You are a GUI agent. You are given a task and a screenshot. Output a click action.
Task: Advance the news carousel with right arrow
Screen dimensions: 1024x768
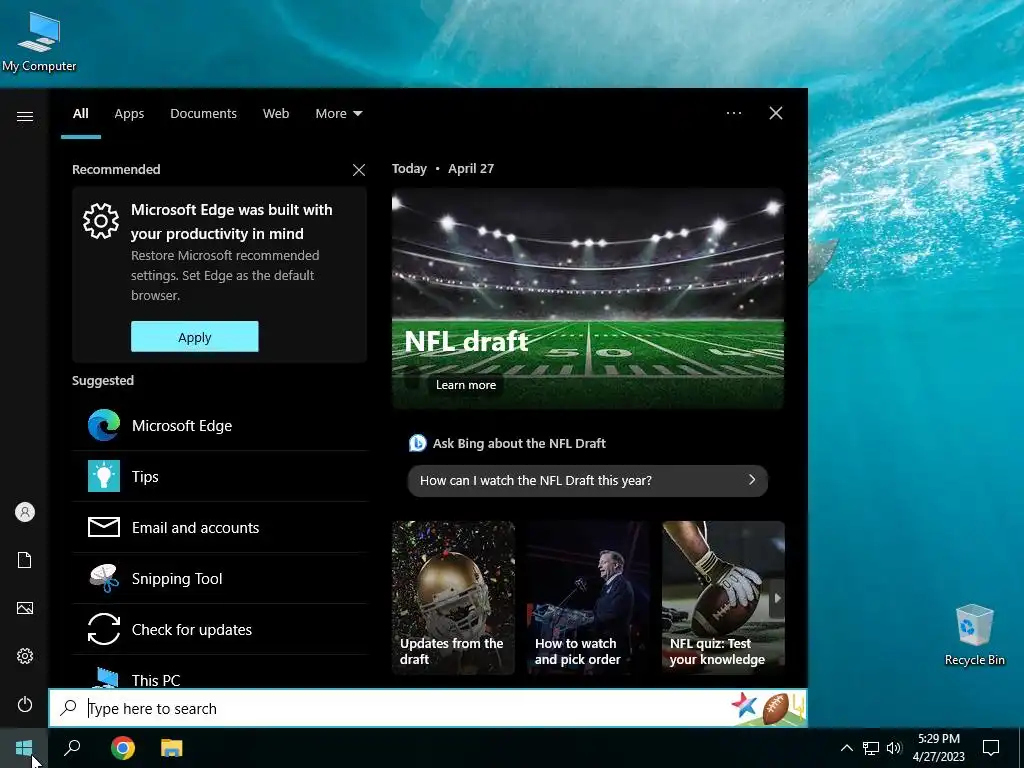tap(776, 598)
